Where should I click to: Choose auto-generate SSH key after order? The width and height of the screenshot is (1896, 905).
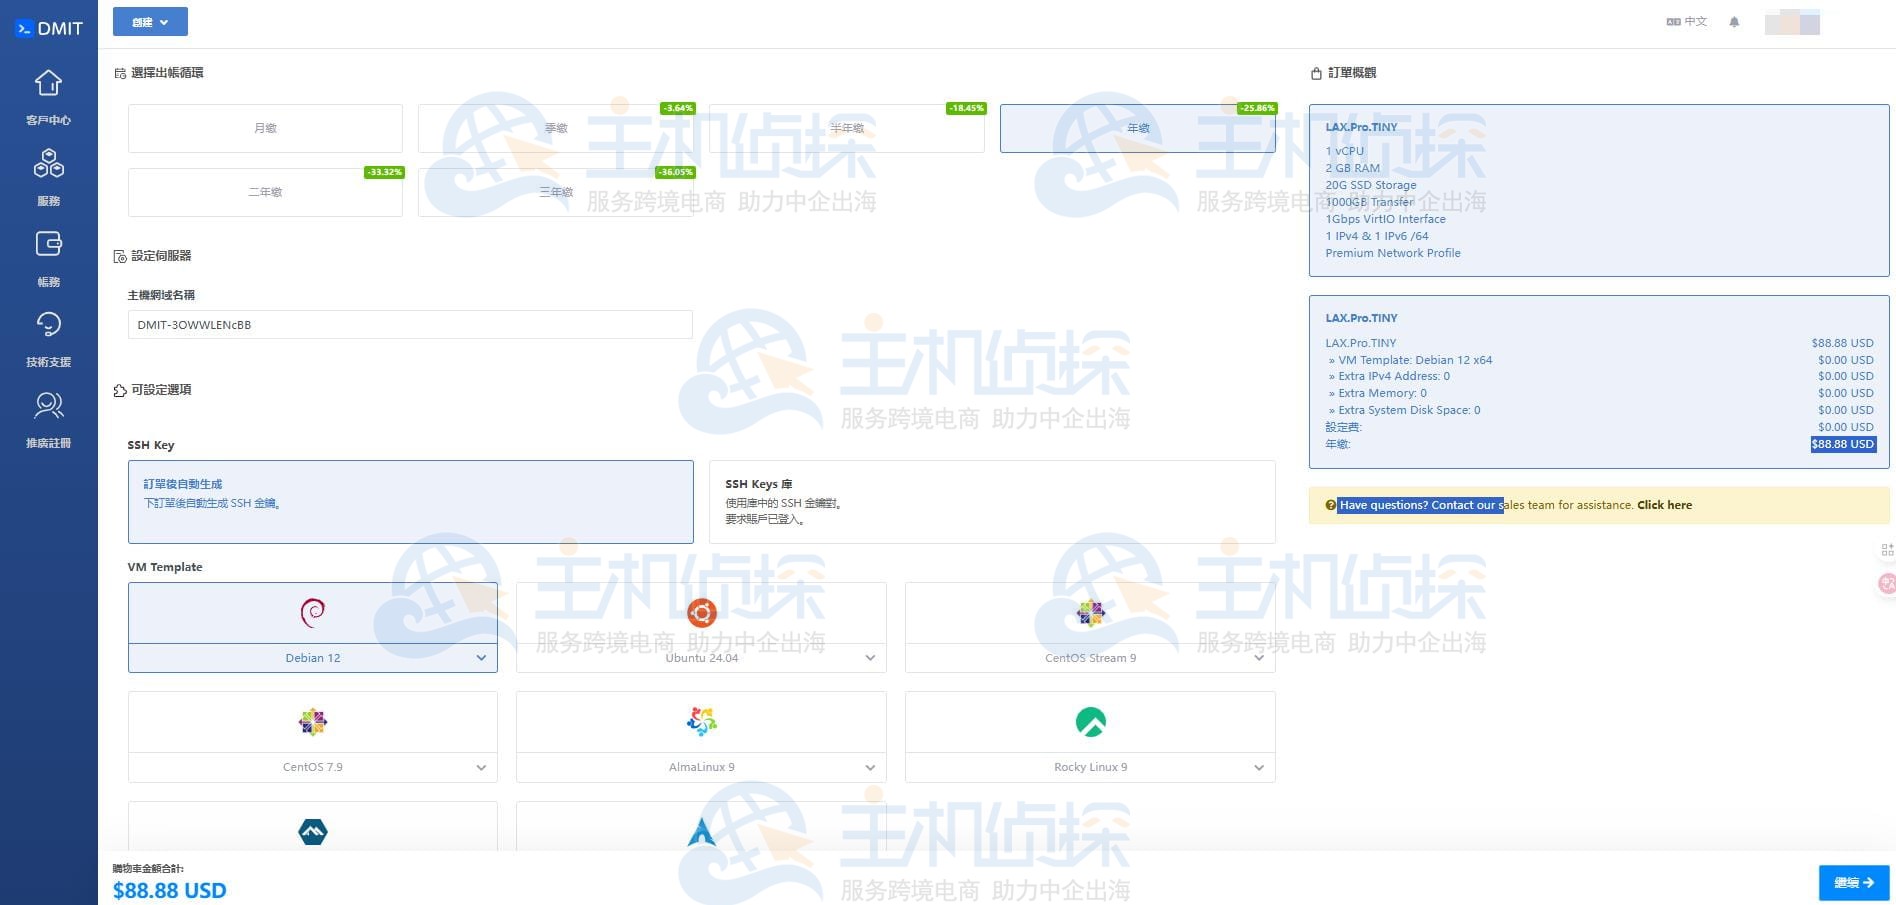click(410, 502)
